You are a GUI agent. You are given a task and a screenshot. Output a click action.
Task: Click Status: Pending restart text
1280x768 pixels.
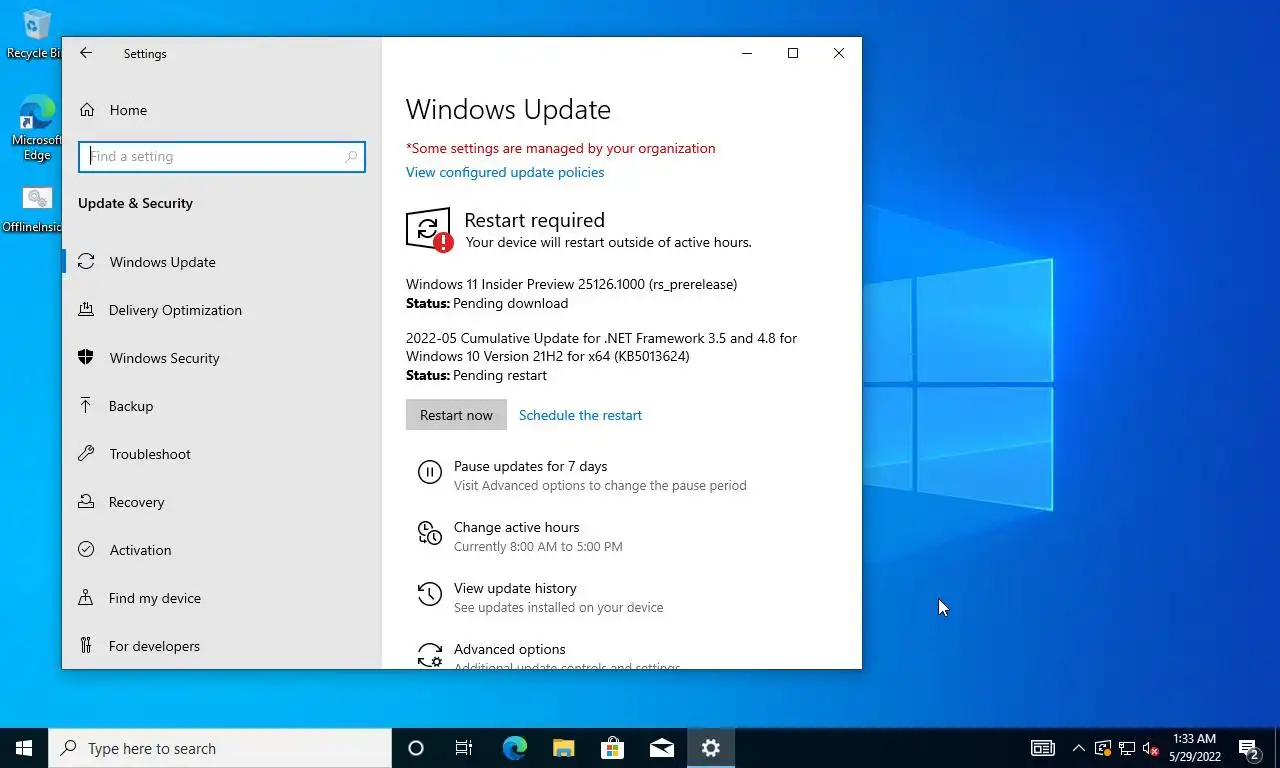click(x=476, y=375)
